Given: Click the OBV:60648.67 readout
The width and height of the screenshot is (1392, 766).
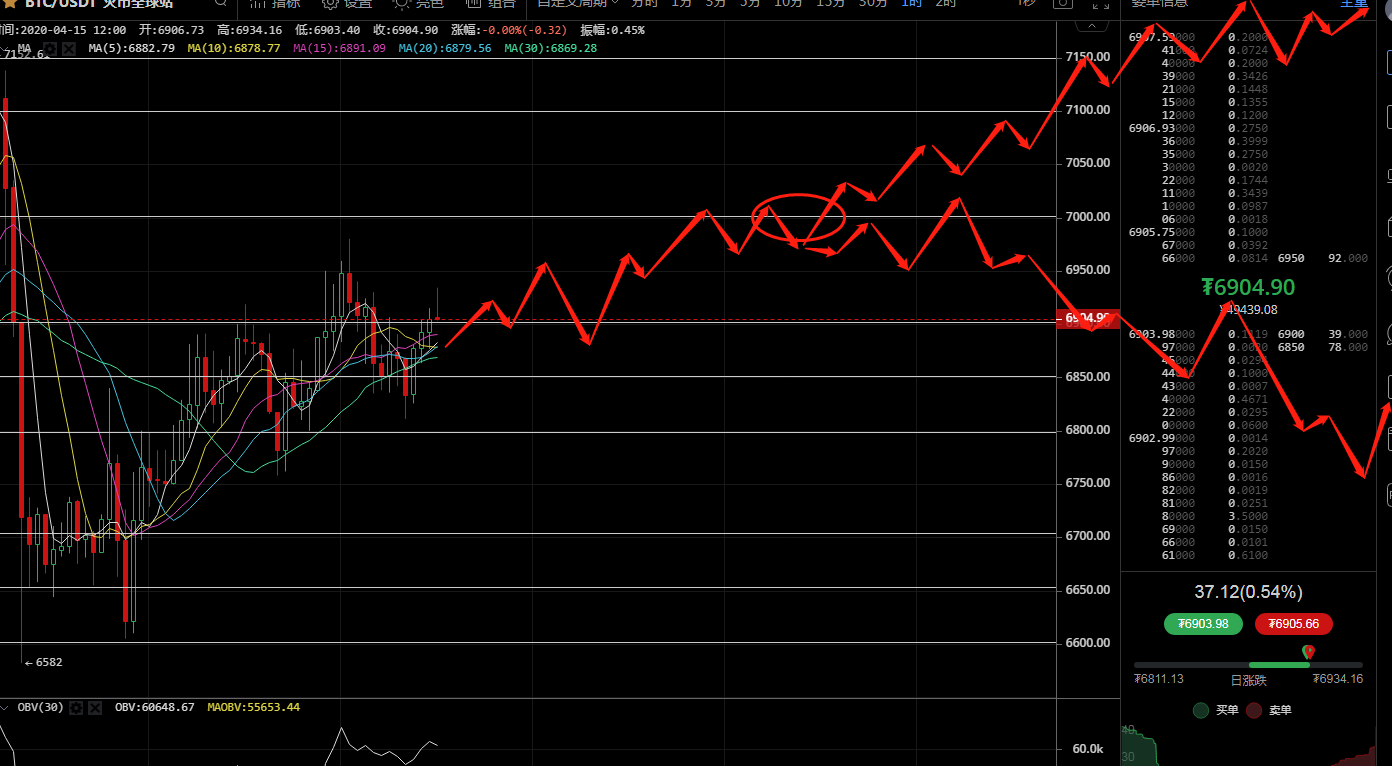Looking at the screenshot, I should click(154, 708).
